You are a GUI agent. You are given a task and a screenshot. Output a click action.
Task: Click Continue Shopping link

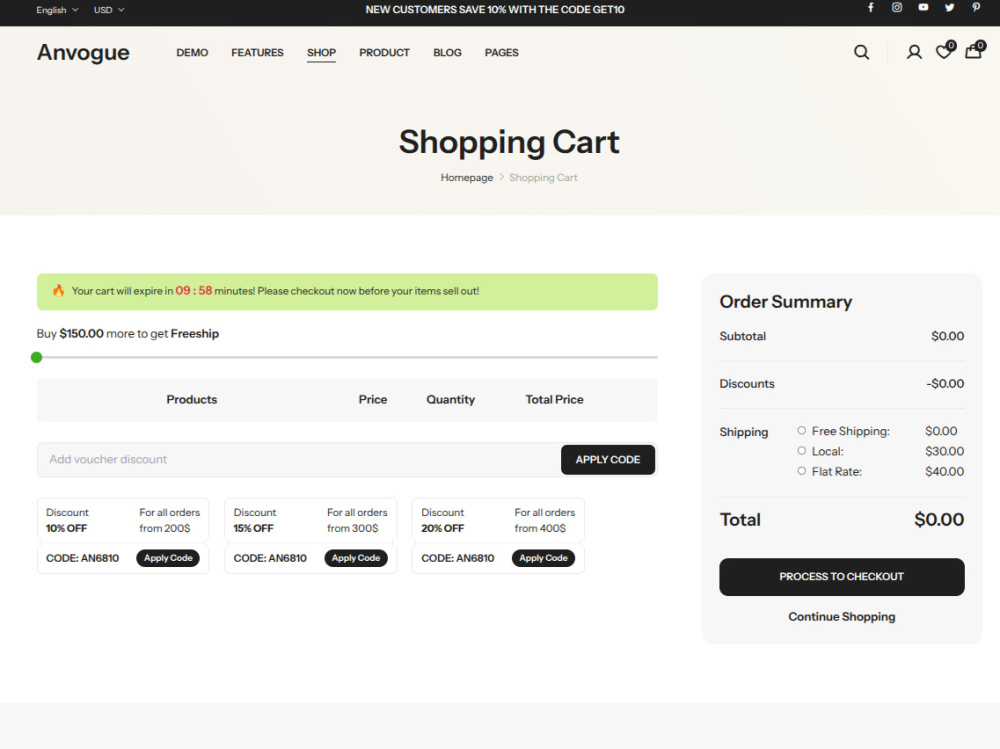tap(842, 617)
